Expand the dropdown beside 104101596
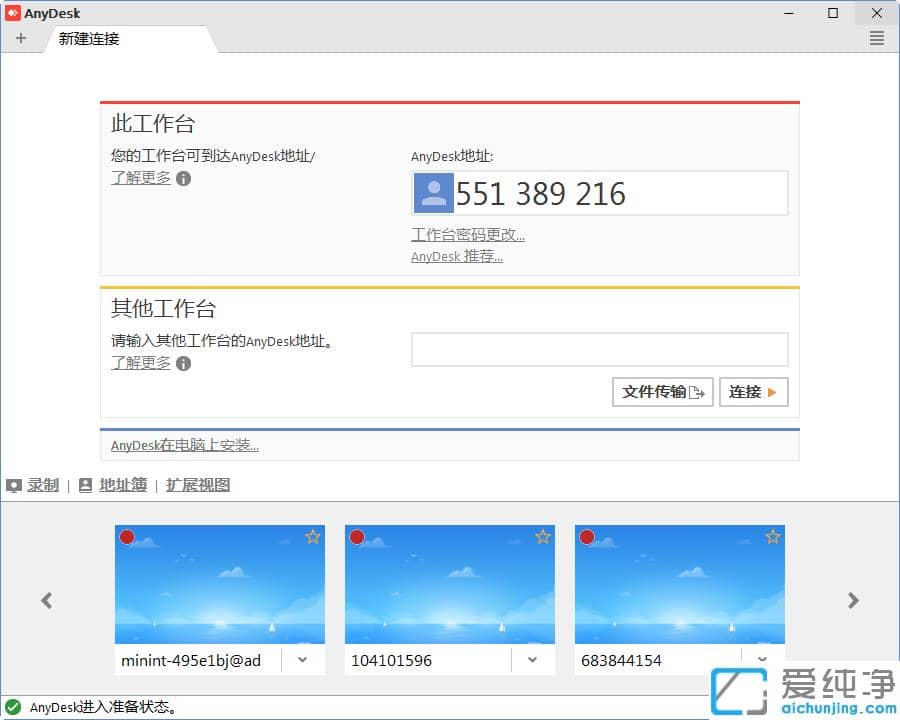 point(532,660)
